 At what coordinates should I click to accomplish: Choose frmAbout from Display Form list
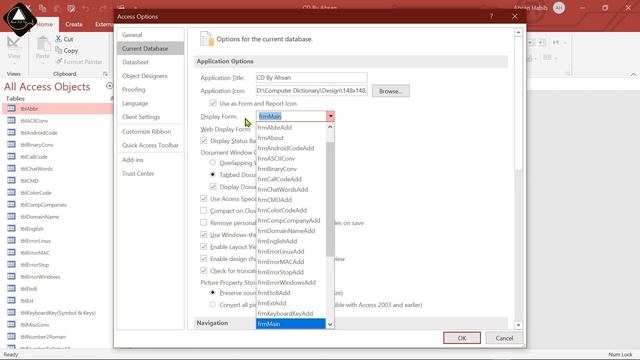pos(291,138)
